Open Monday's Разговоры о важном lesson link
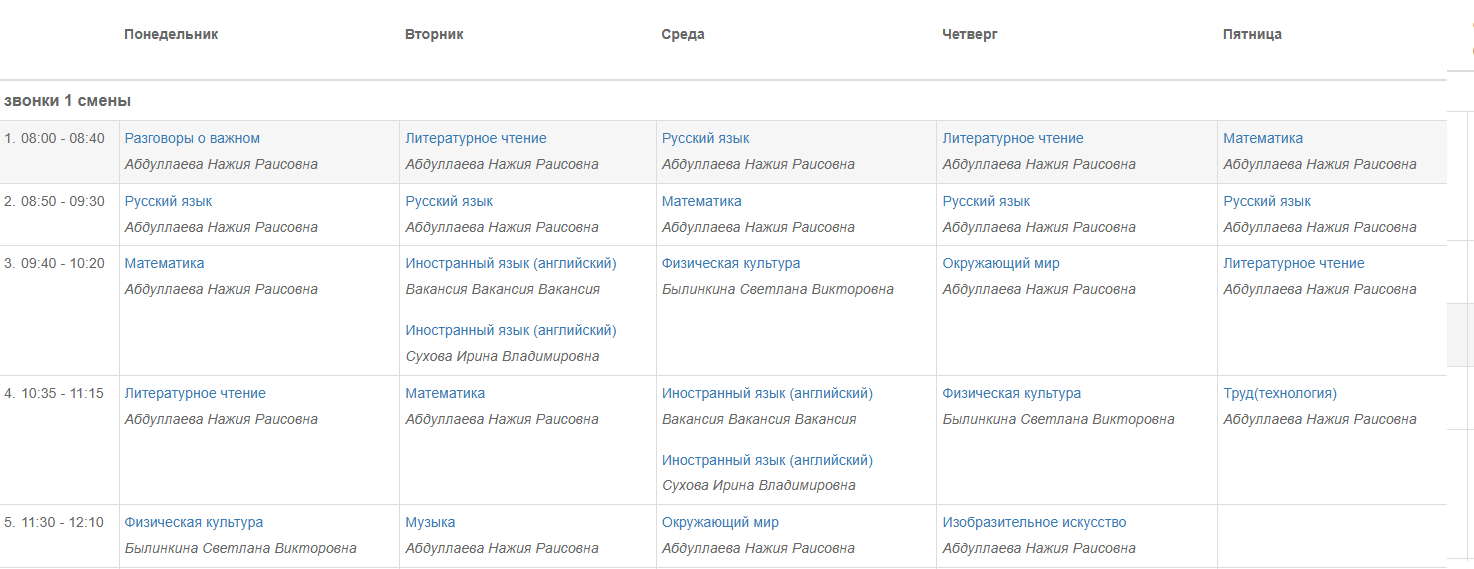1474x569 pixels. [192, 138]
